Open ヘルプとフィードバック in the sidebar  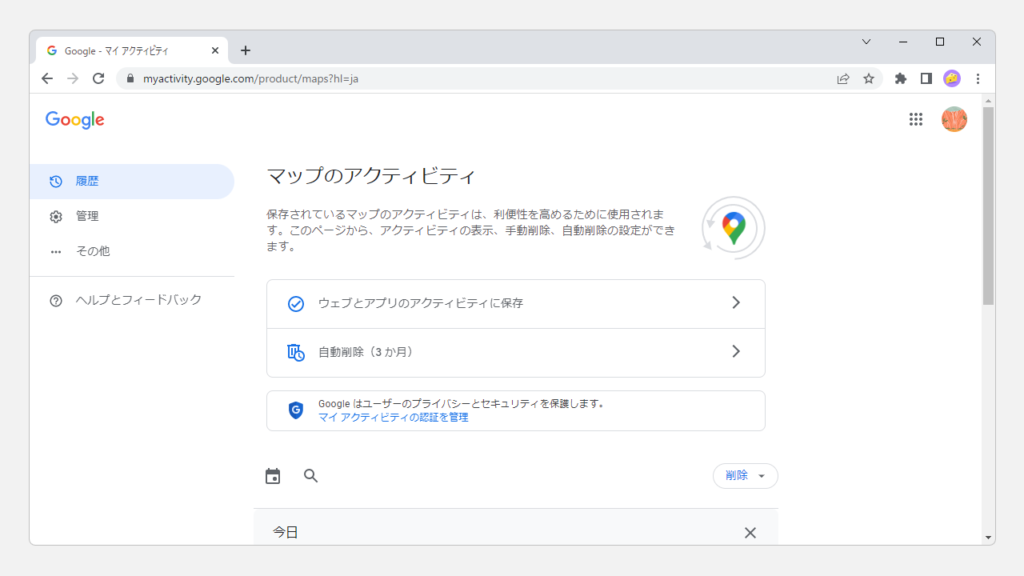click(138, 300)
